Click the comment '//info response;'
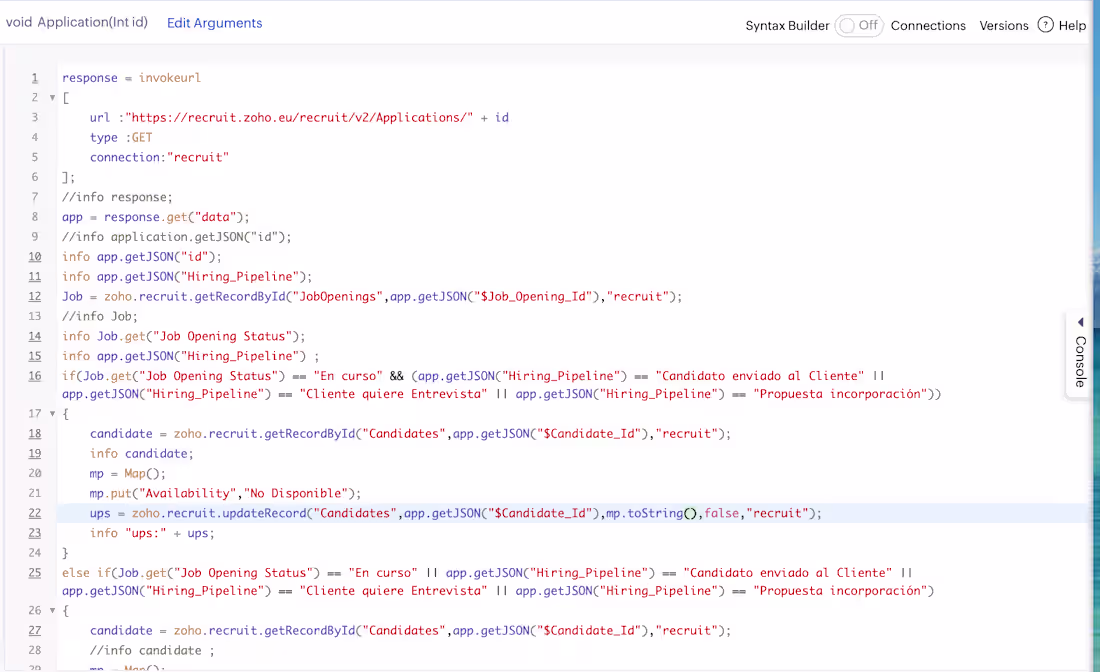This screenshot has height=672, width=1100. 117,197
